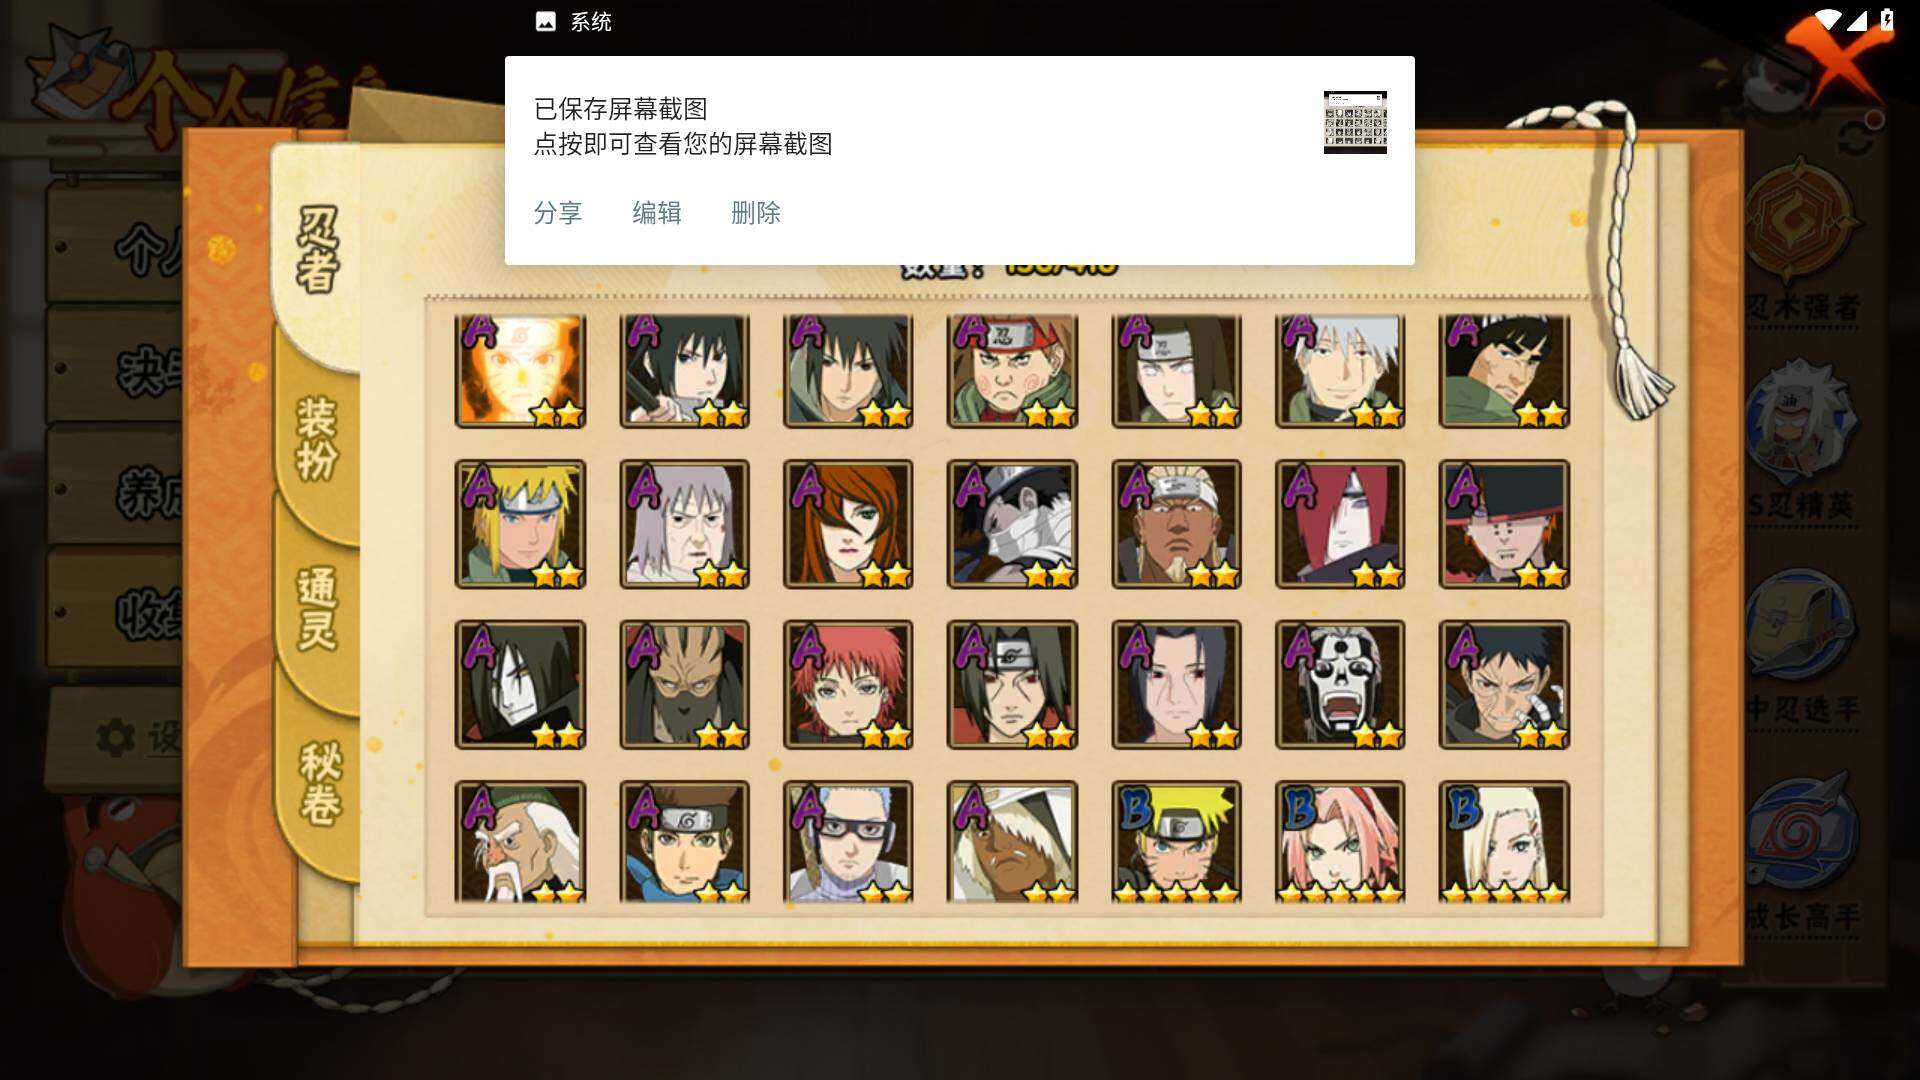Switch to the 装扮 side tab

click(x=317, y=438)
